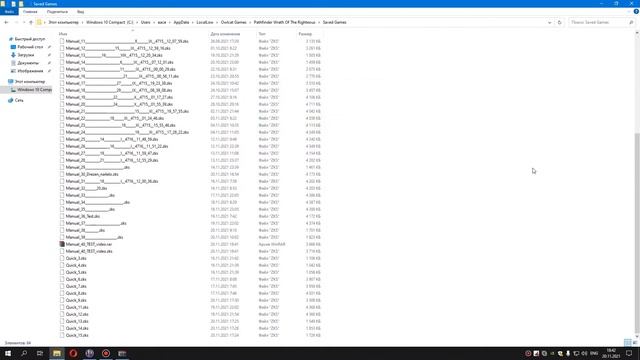Open Task View on the taskbar
The height and width of the screenshot is (360, 640).
click(40, 353)
